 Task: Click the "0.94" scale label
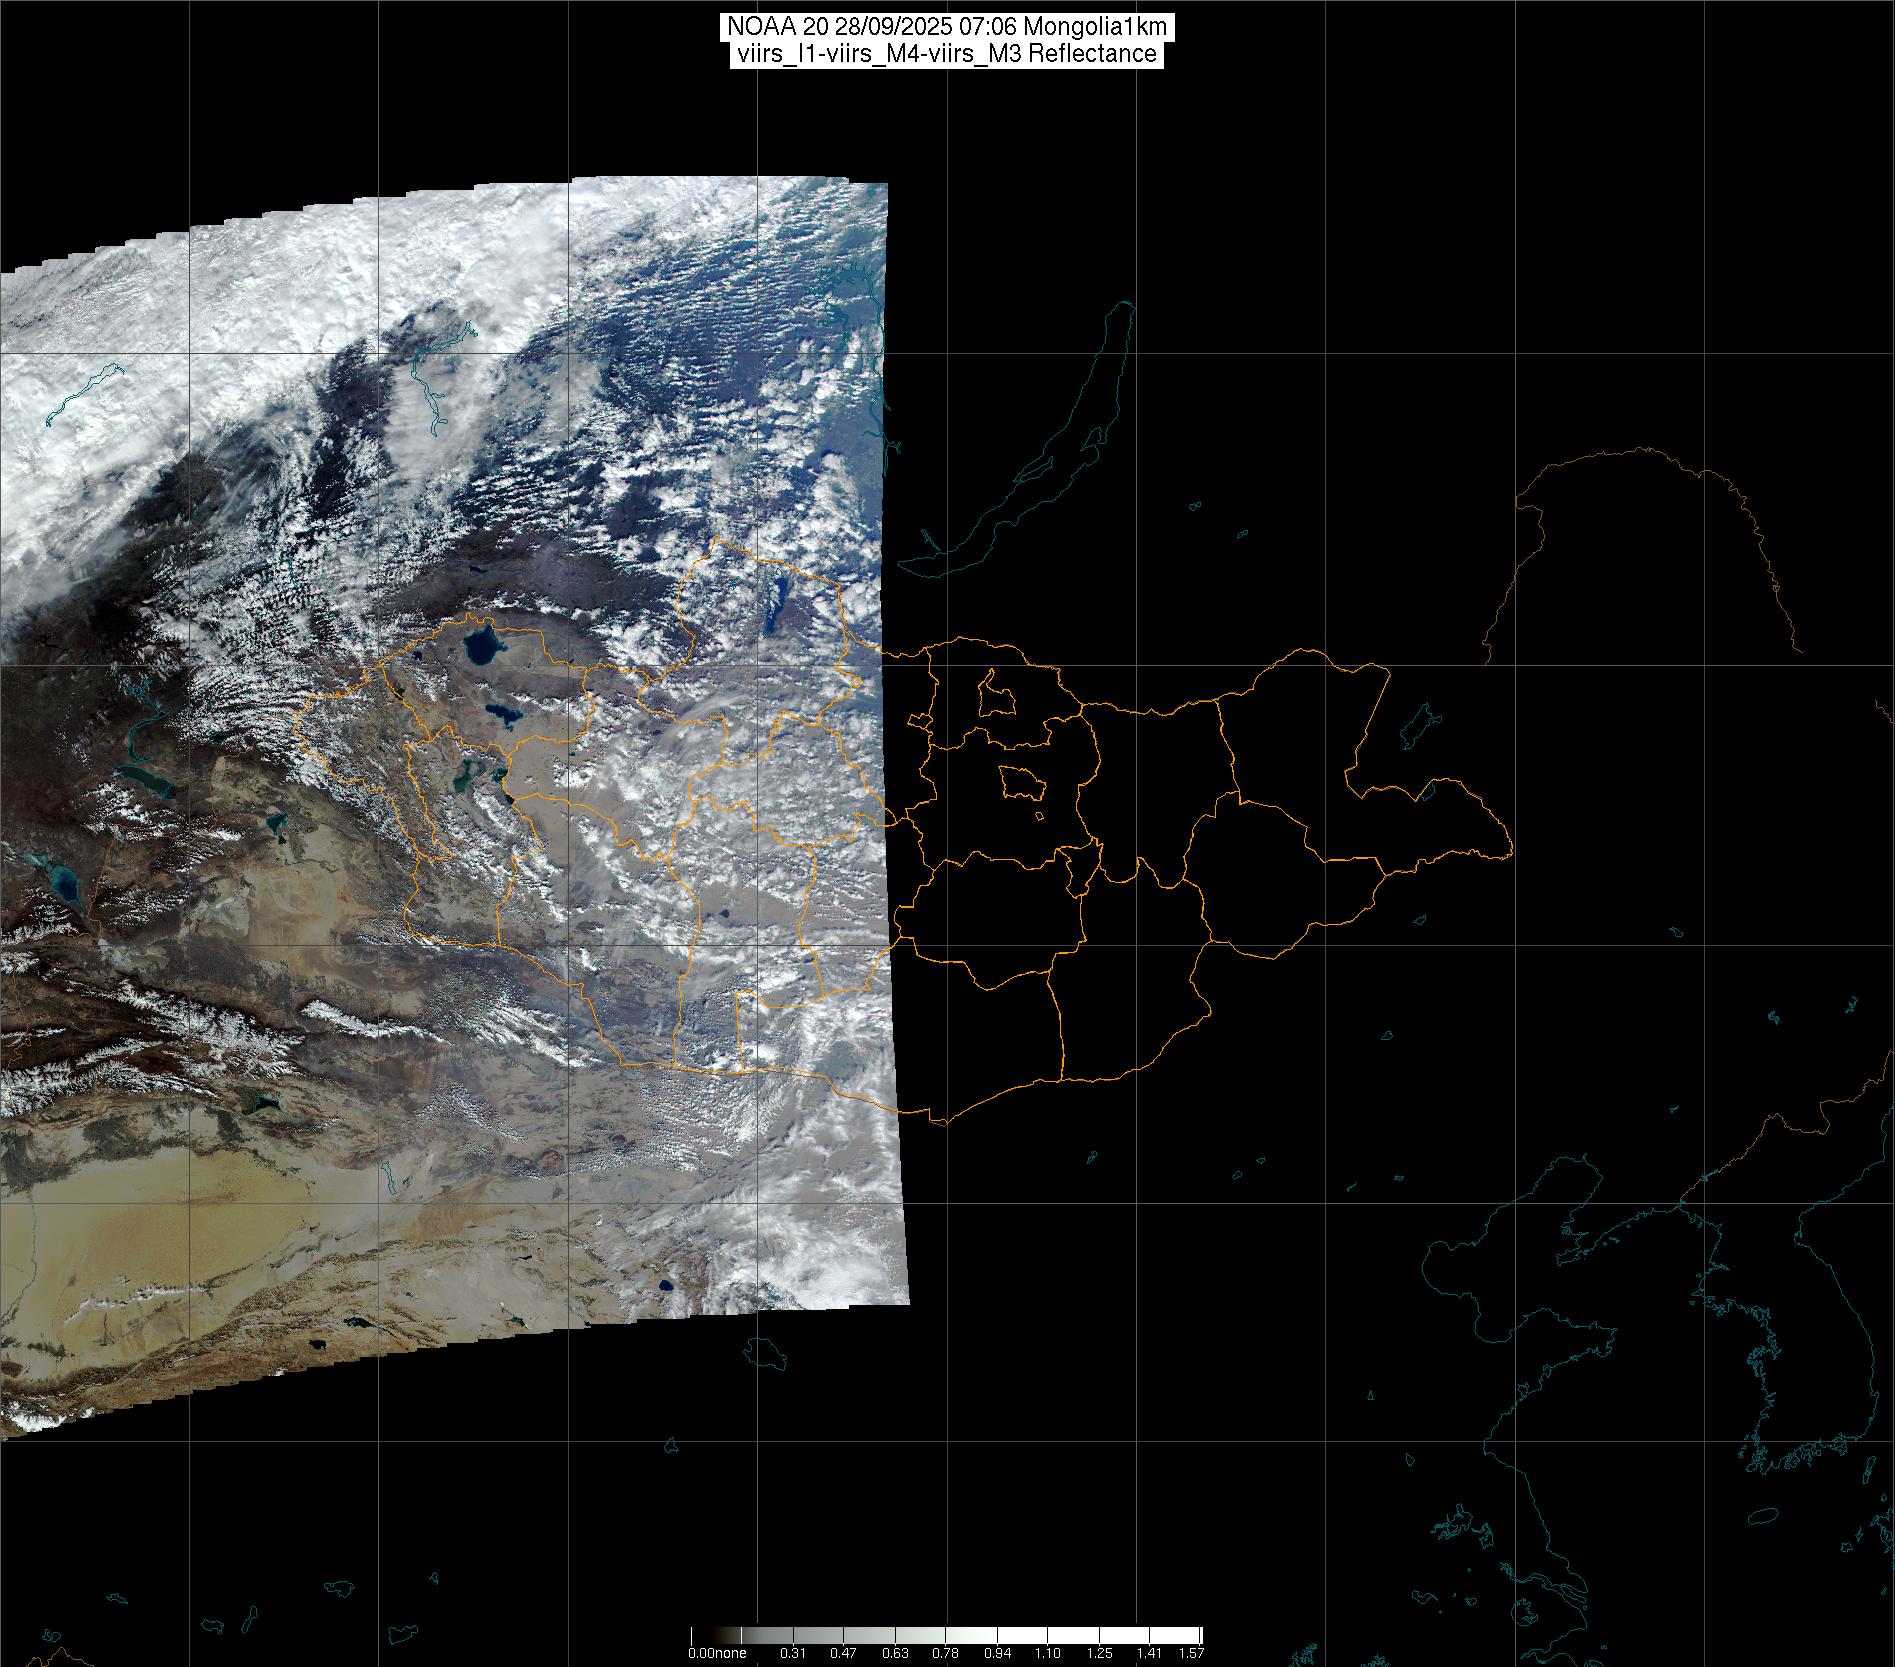tap(996, 1653)
